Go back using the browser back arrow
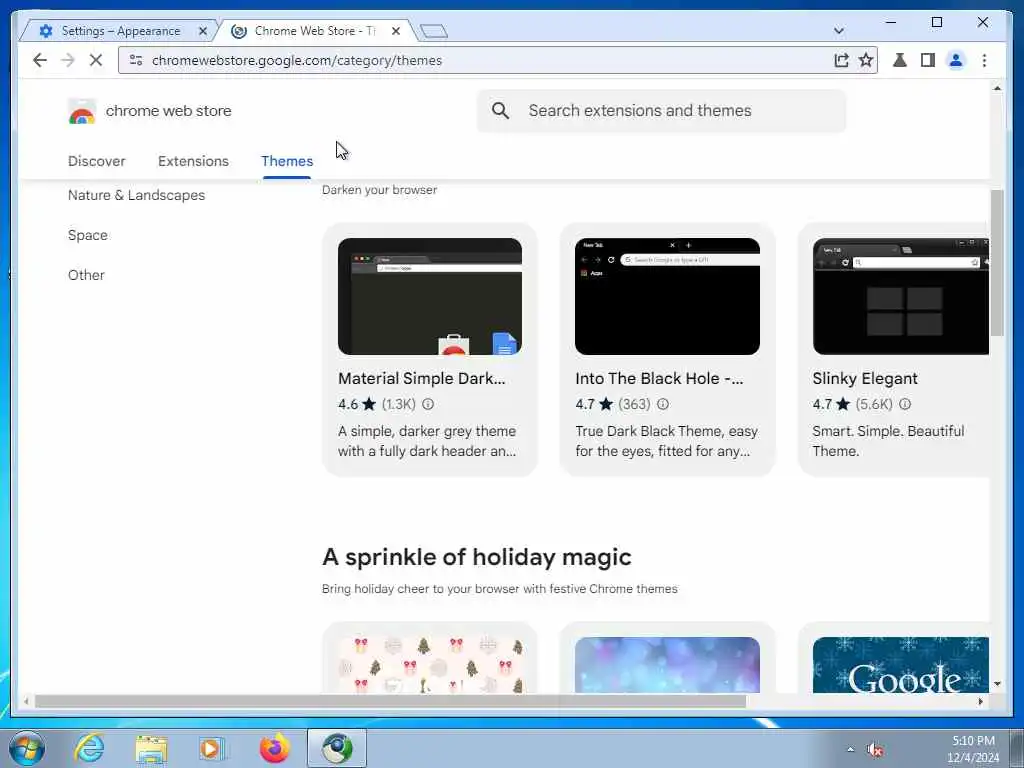Screen dimensions: 1024x768 pos(40,60)
